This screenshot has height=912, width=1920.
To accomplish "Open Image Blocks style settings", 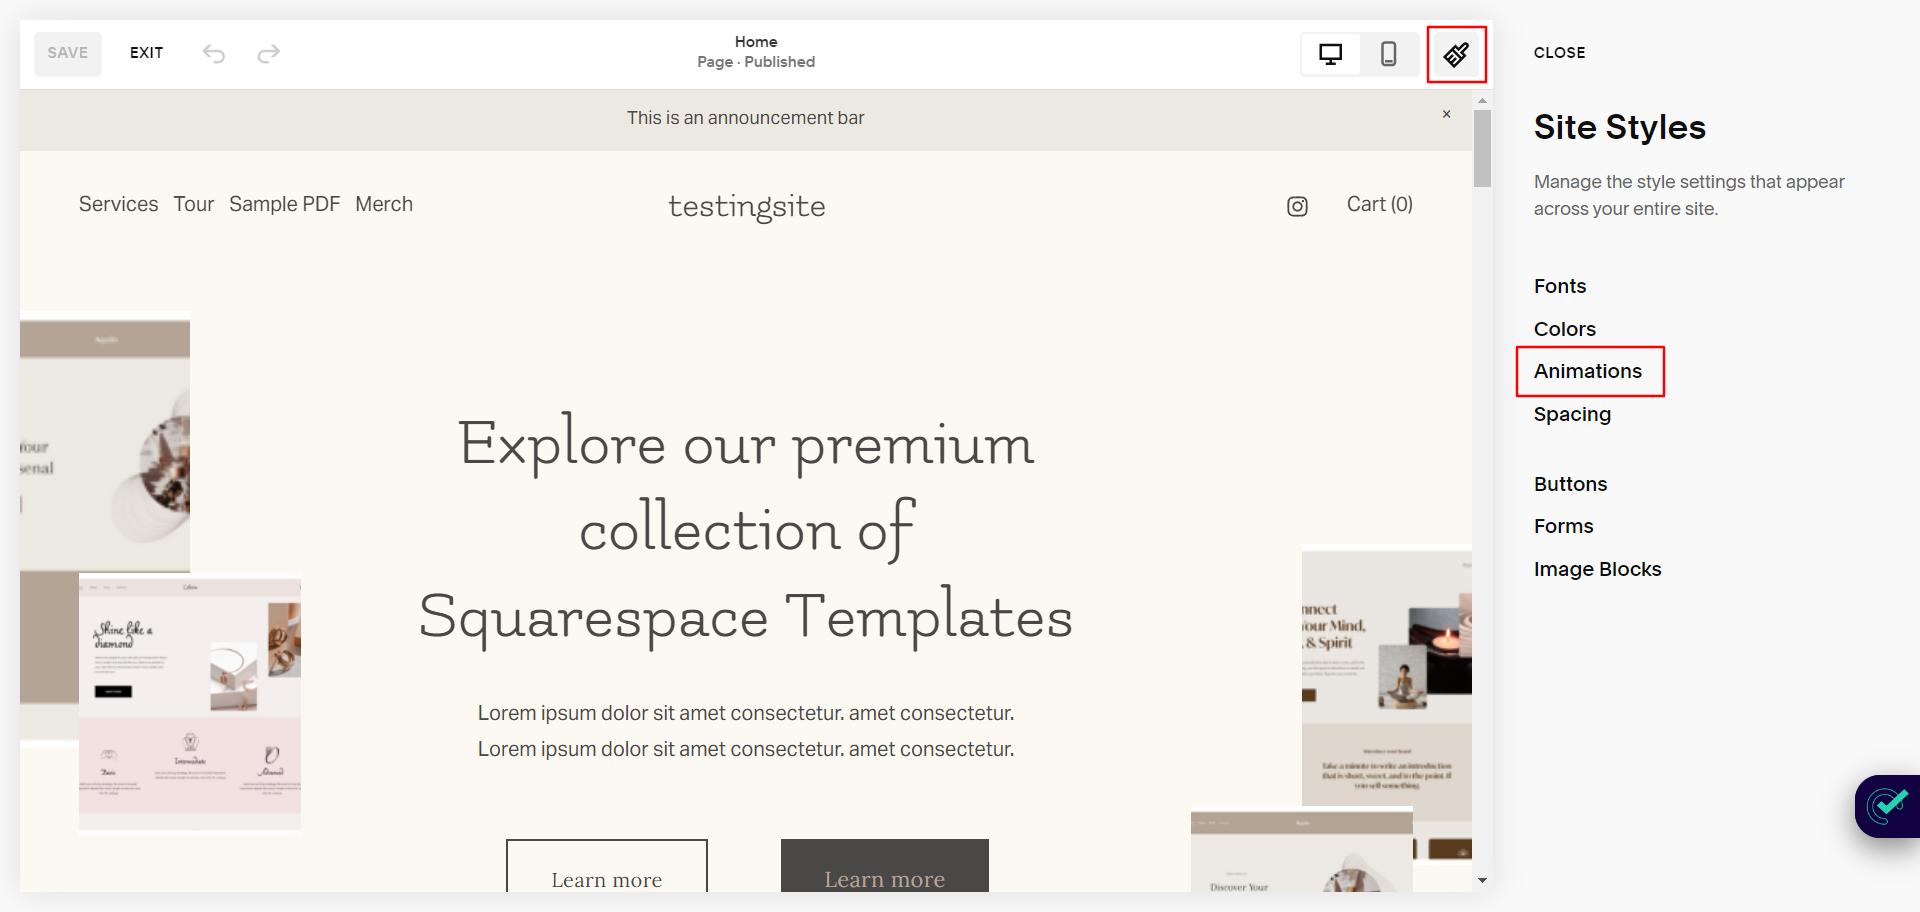I will tap(1597, 569).
